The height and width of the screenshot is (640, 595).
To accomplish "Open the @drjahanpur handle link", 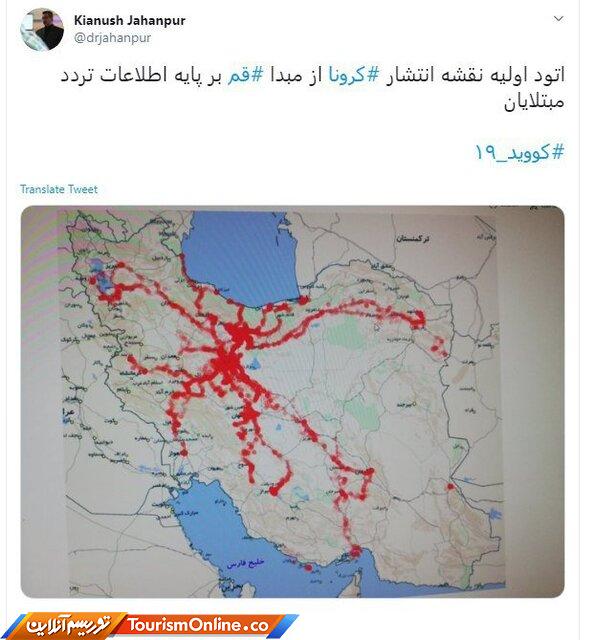I will [113, 38].
